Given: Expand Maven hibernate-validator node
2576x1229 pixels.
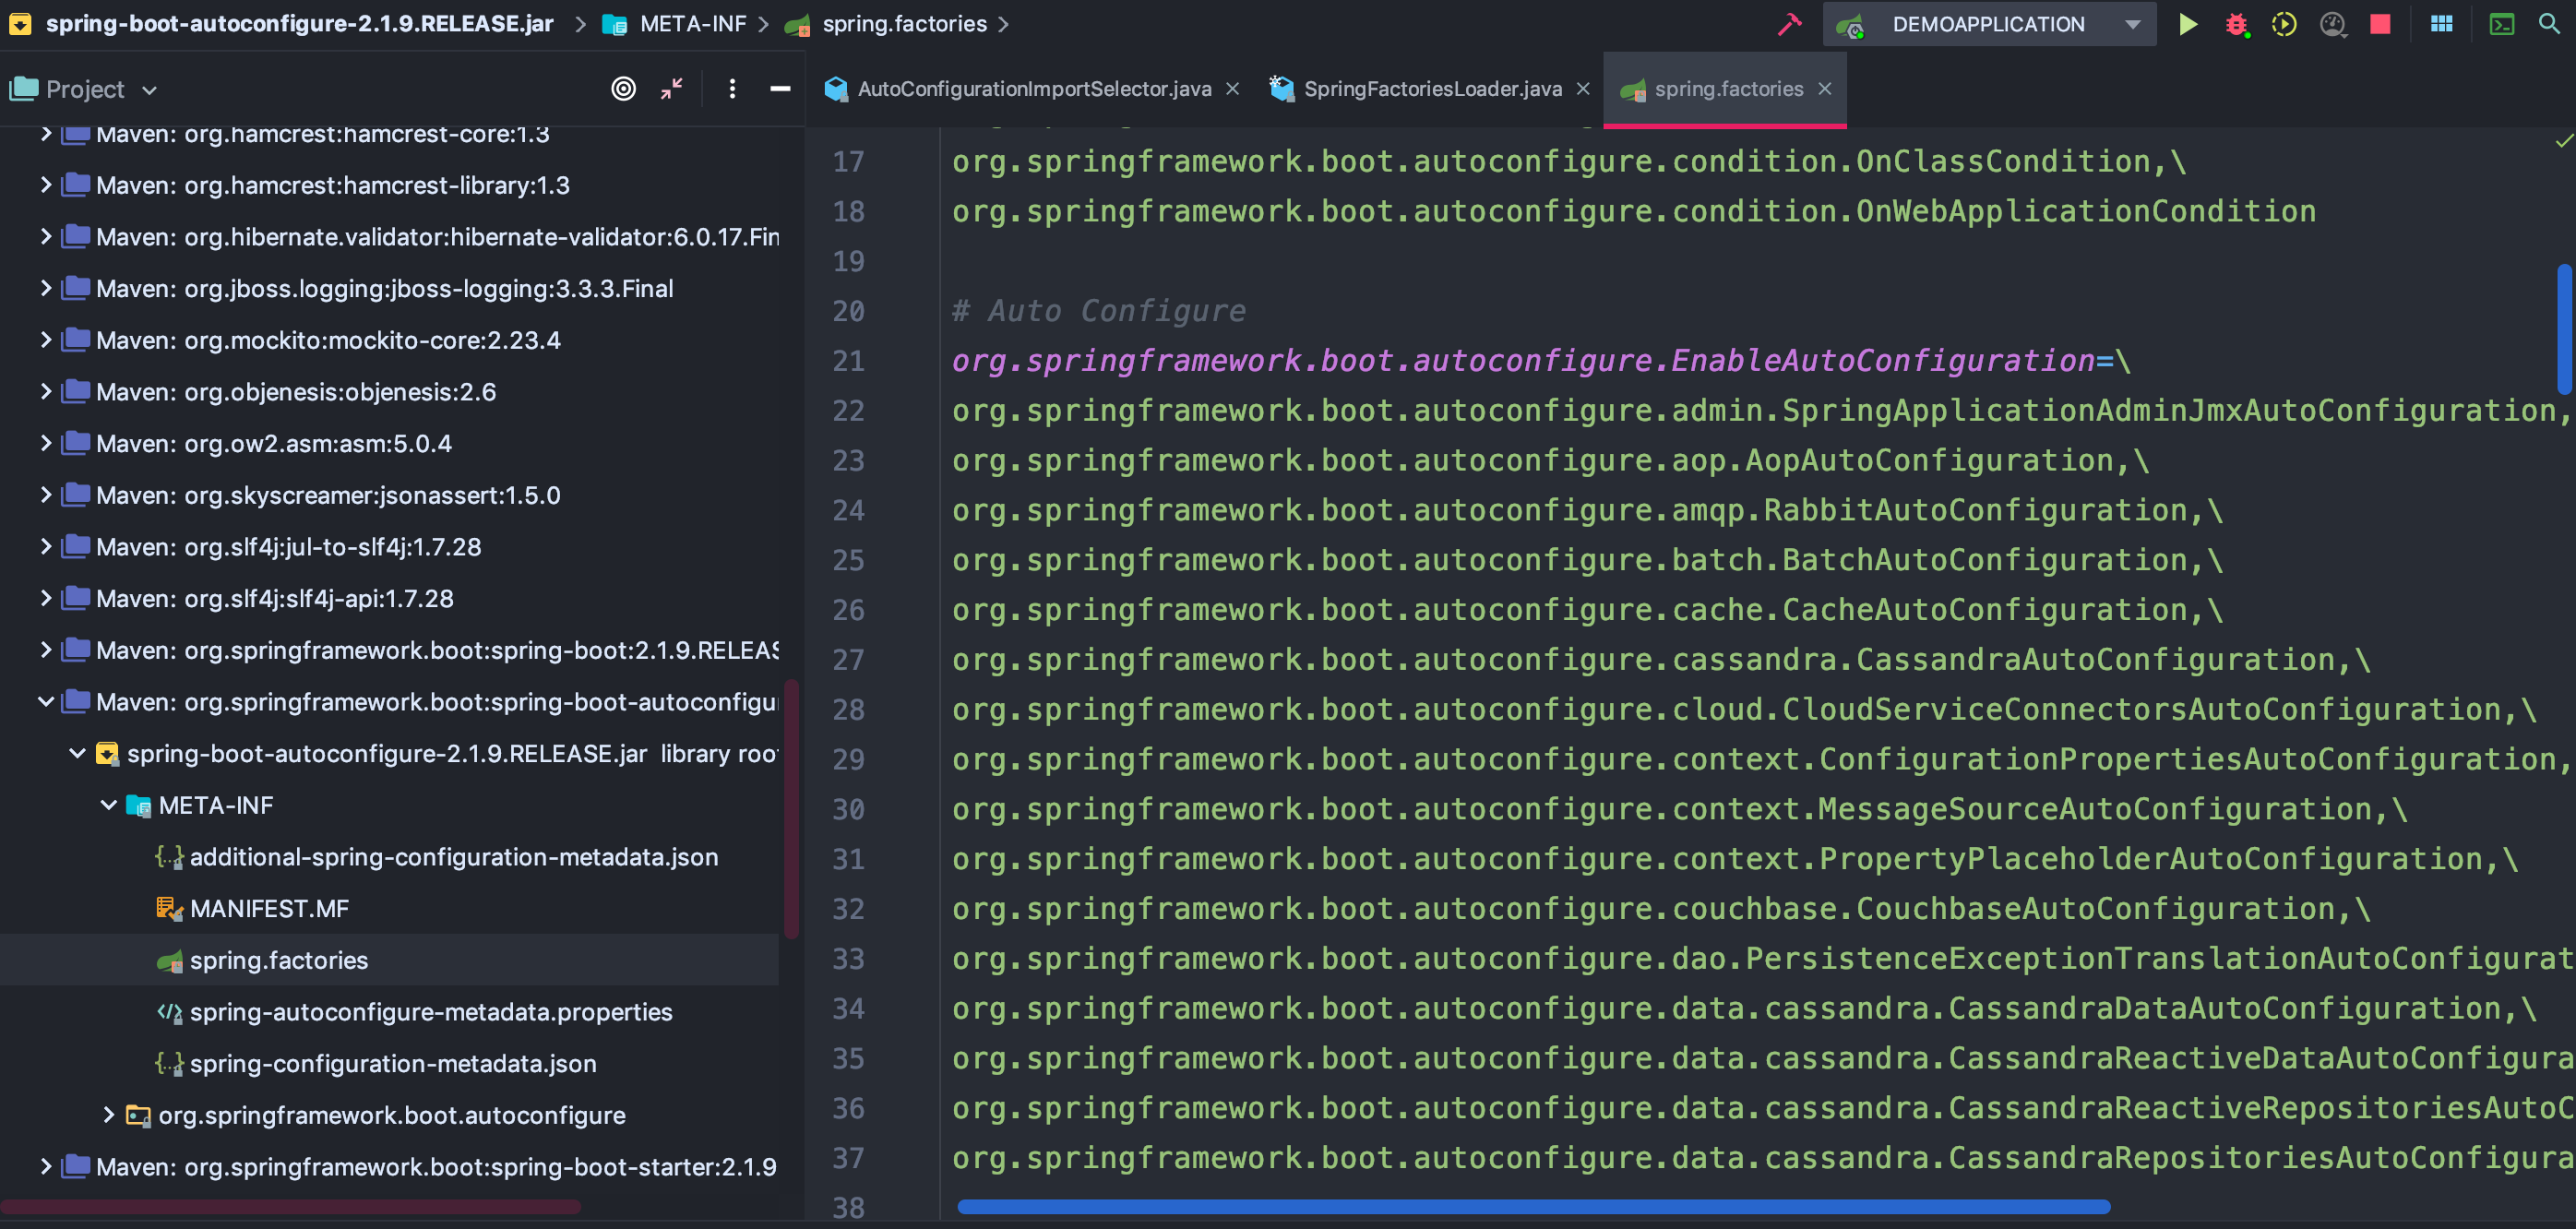Looking at the screenshot, I should pyautogui.click(x=46, y=237).
